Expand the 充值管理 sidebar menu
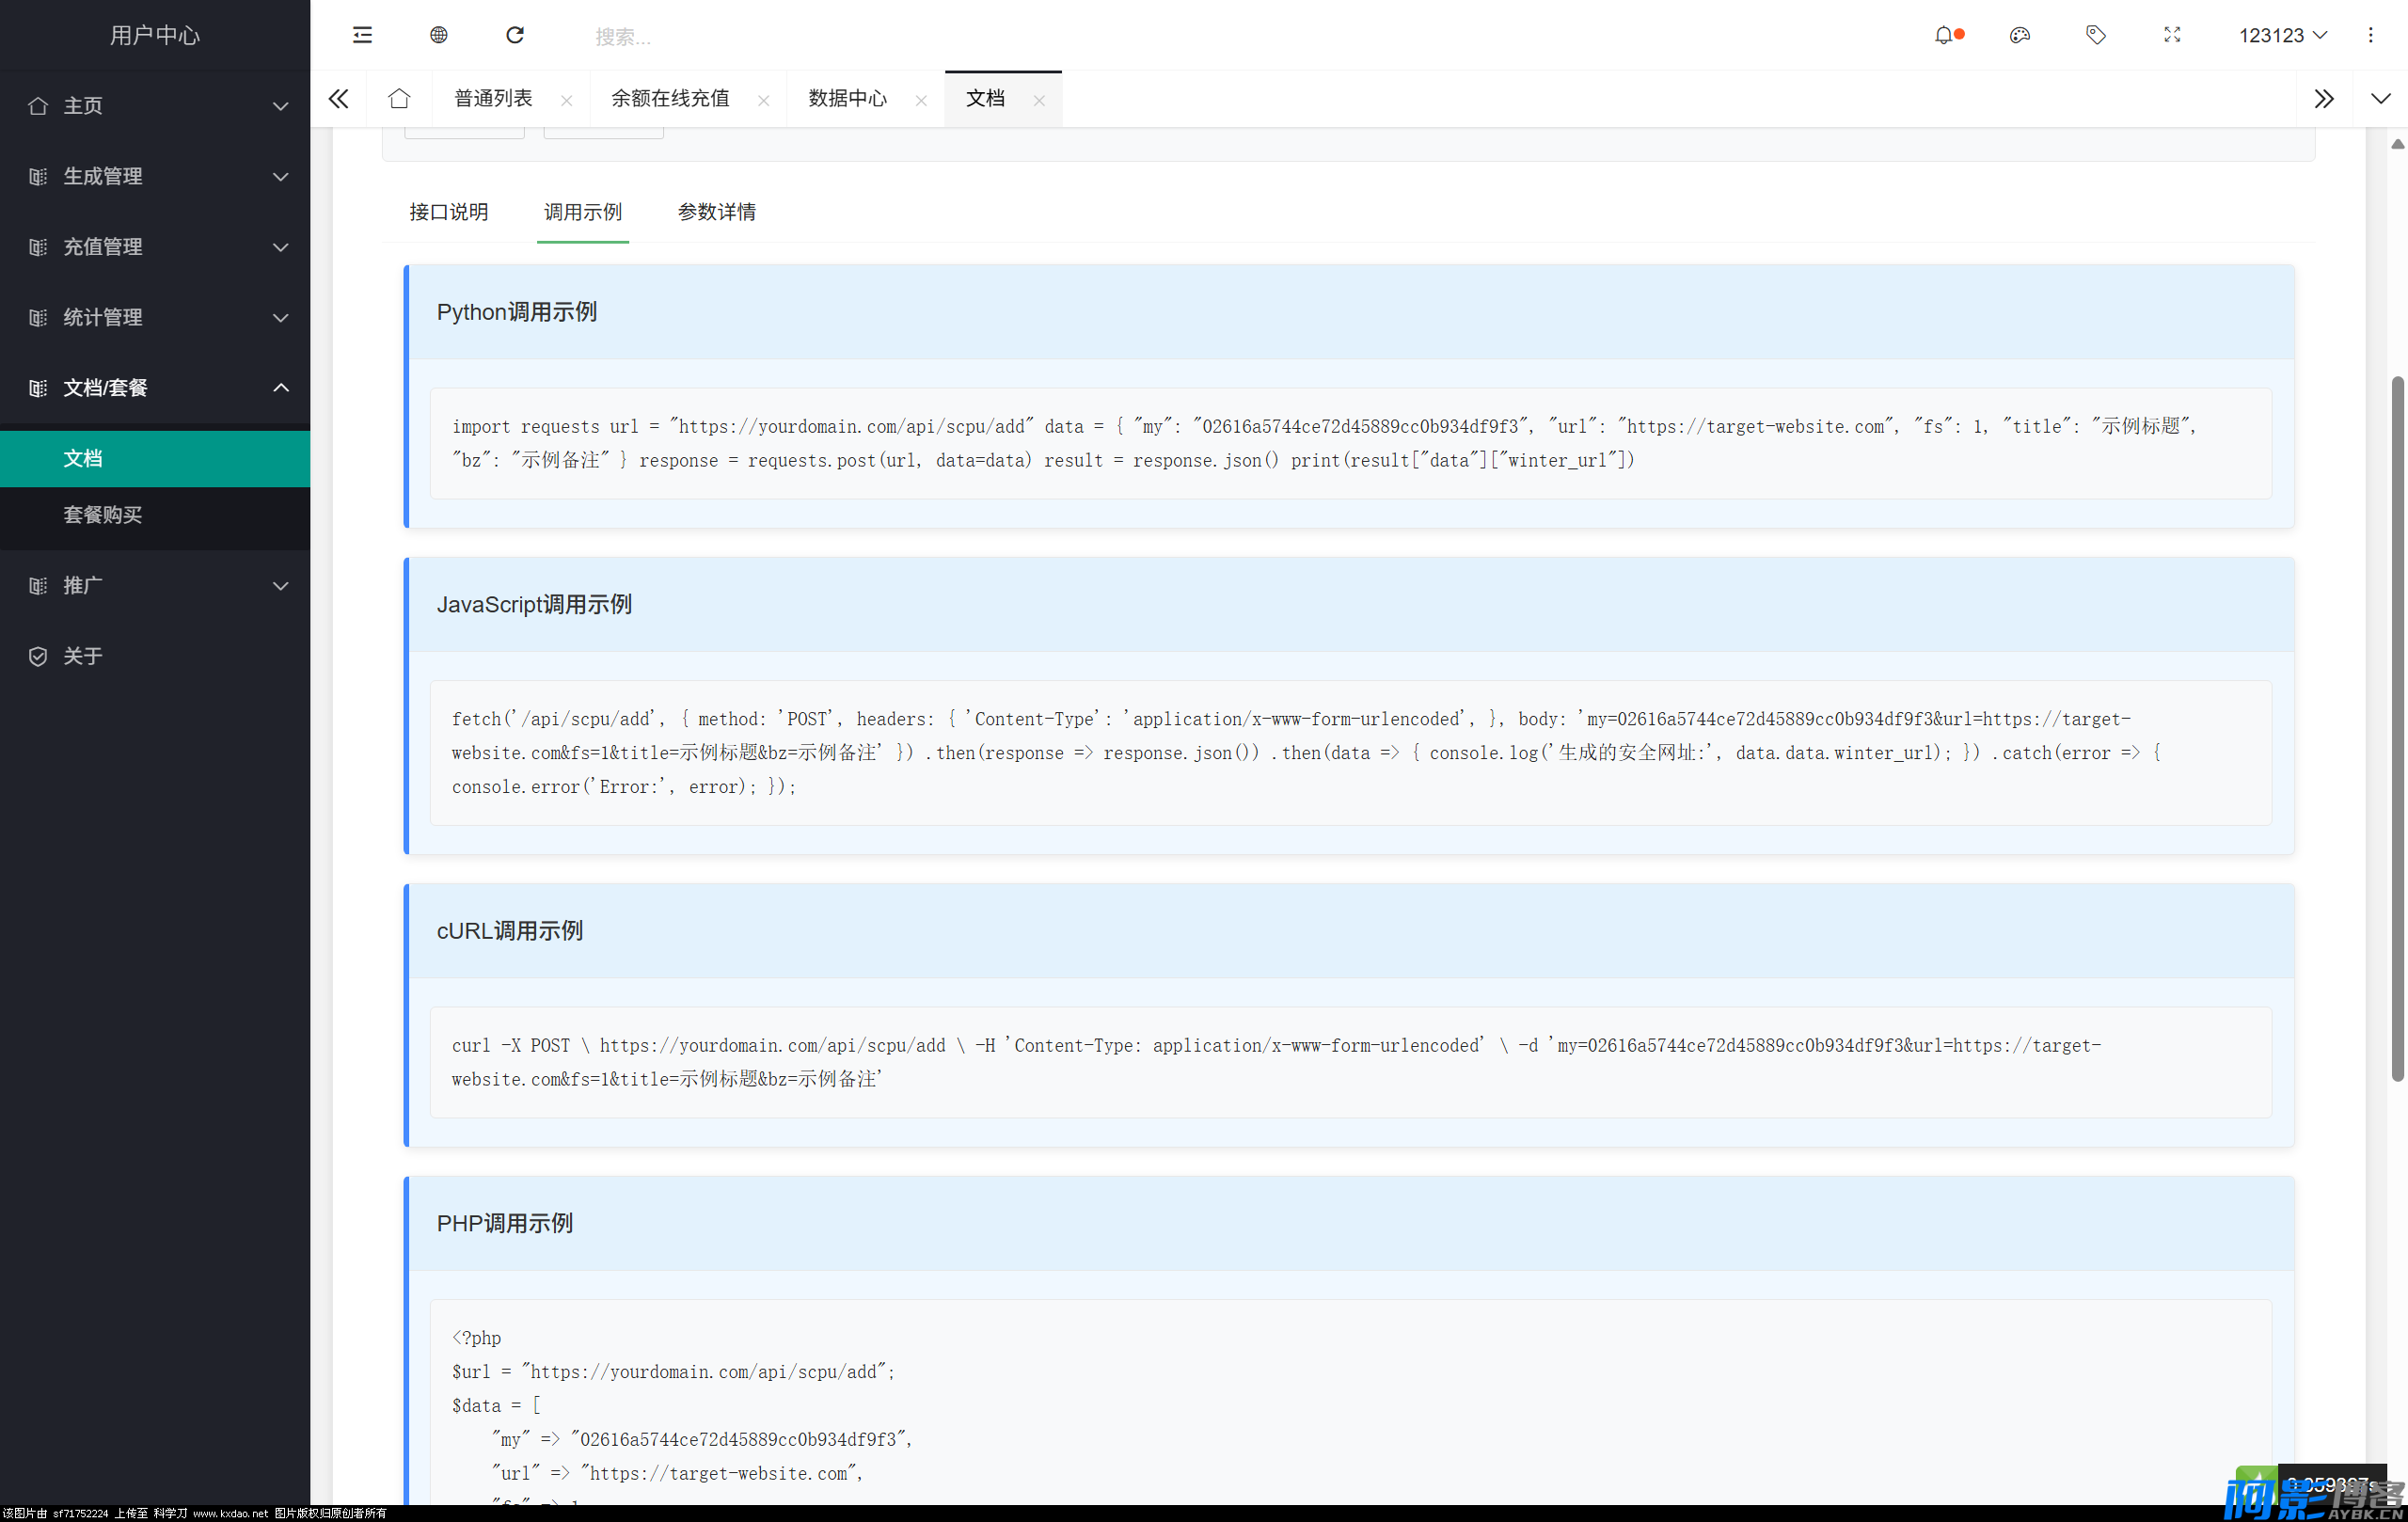This screenshot has height=1522, width=2408. [155, 246]
